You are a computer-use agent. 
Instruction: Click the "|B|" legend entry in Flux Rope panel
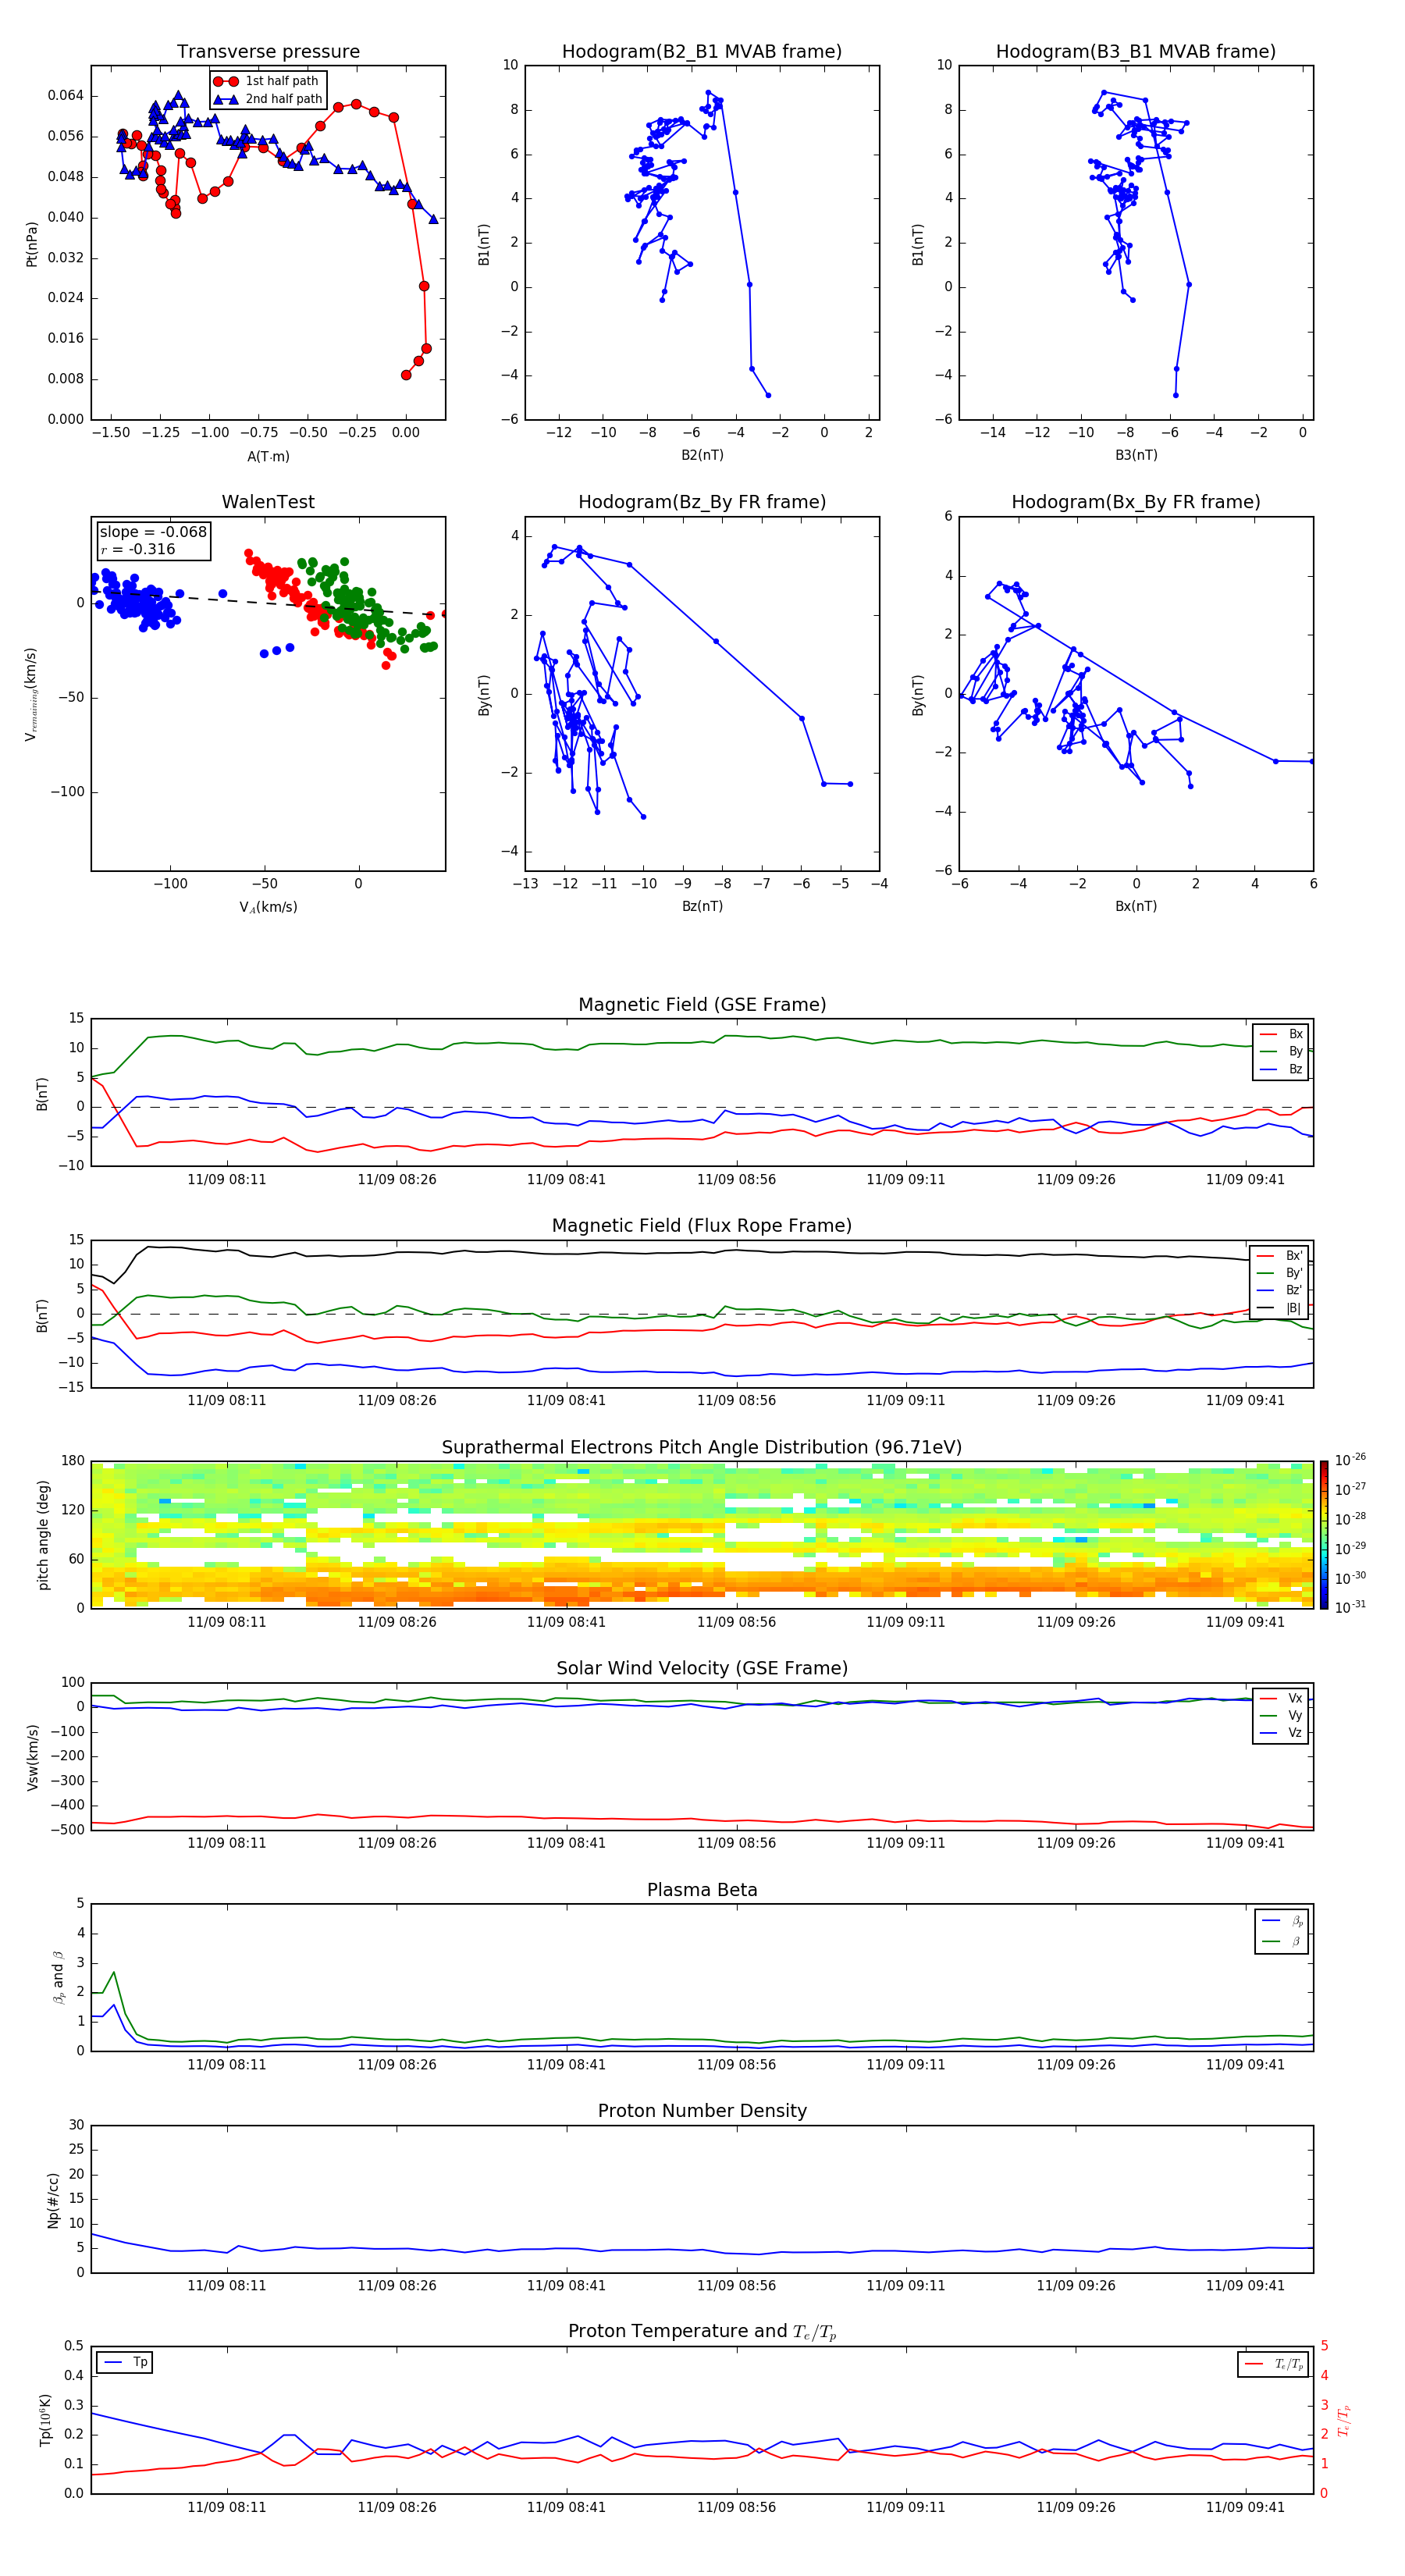(1280, 1308)
